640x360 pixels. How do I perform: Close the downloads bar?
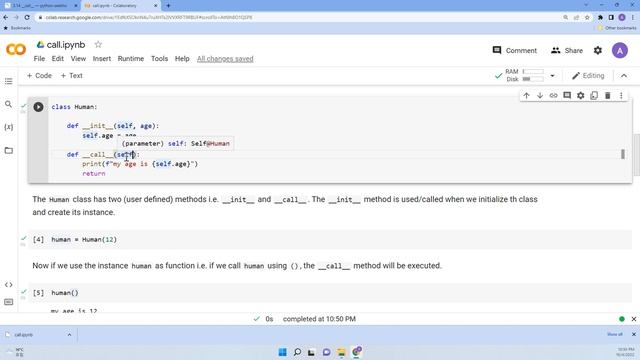pos(633,335)
